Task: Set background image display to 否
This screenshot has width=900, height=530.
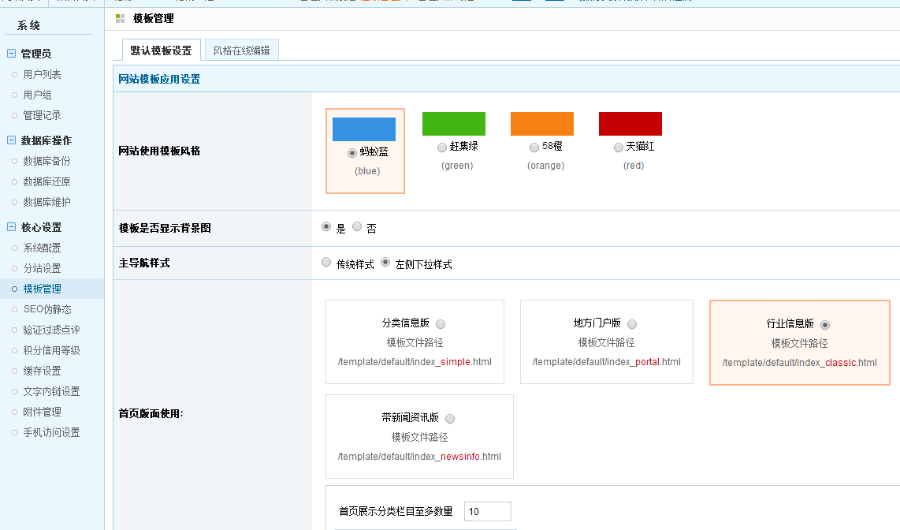Action: point(357,227)
